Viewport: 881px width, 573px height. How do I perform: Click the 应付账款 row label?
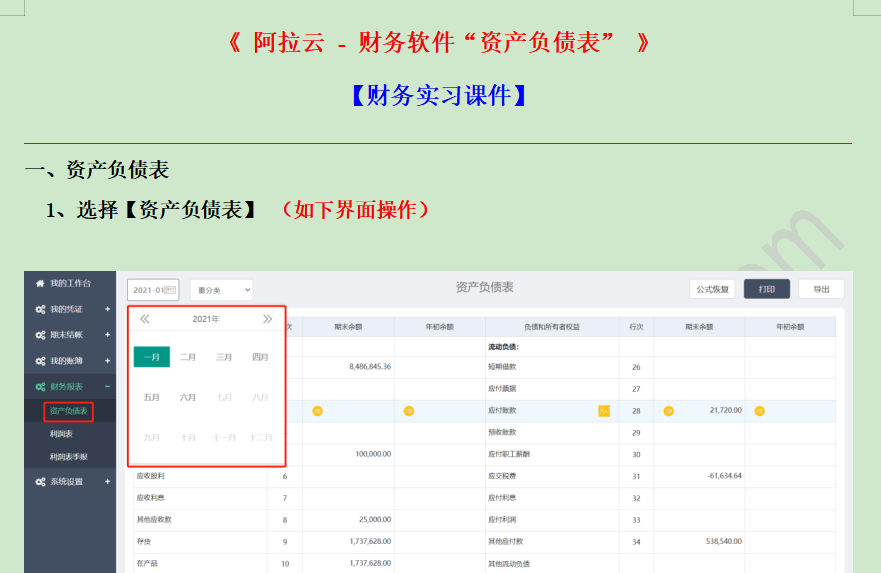[502, 411]
